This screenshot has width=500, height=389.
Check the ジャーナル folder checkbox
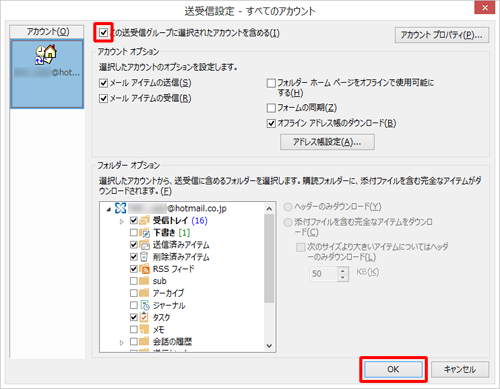(x=134, y=305)
